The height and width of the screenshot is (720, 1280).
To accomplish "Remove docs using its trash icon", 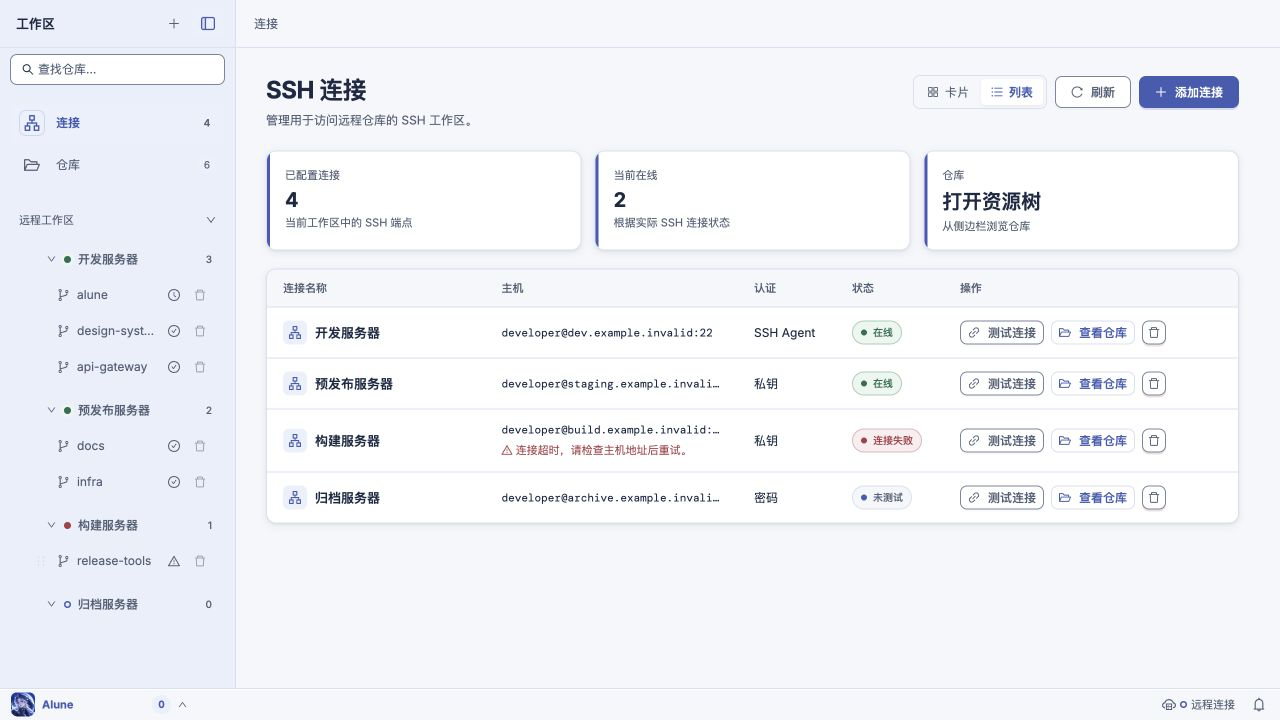I will 200,446.
